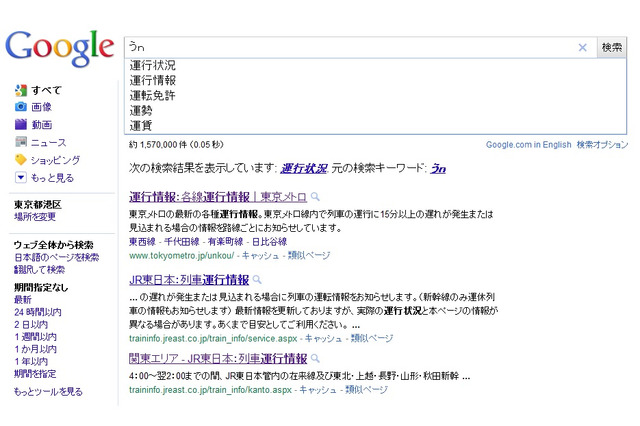
Task: Open 検索オプション link
Action: 602,144
